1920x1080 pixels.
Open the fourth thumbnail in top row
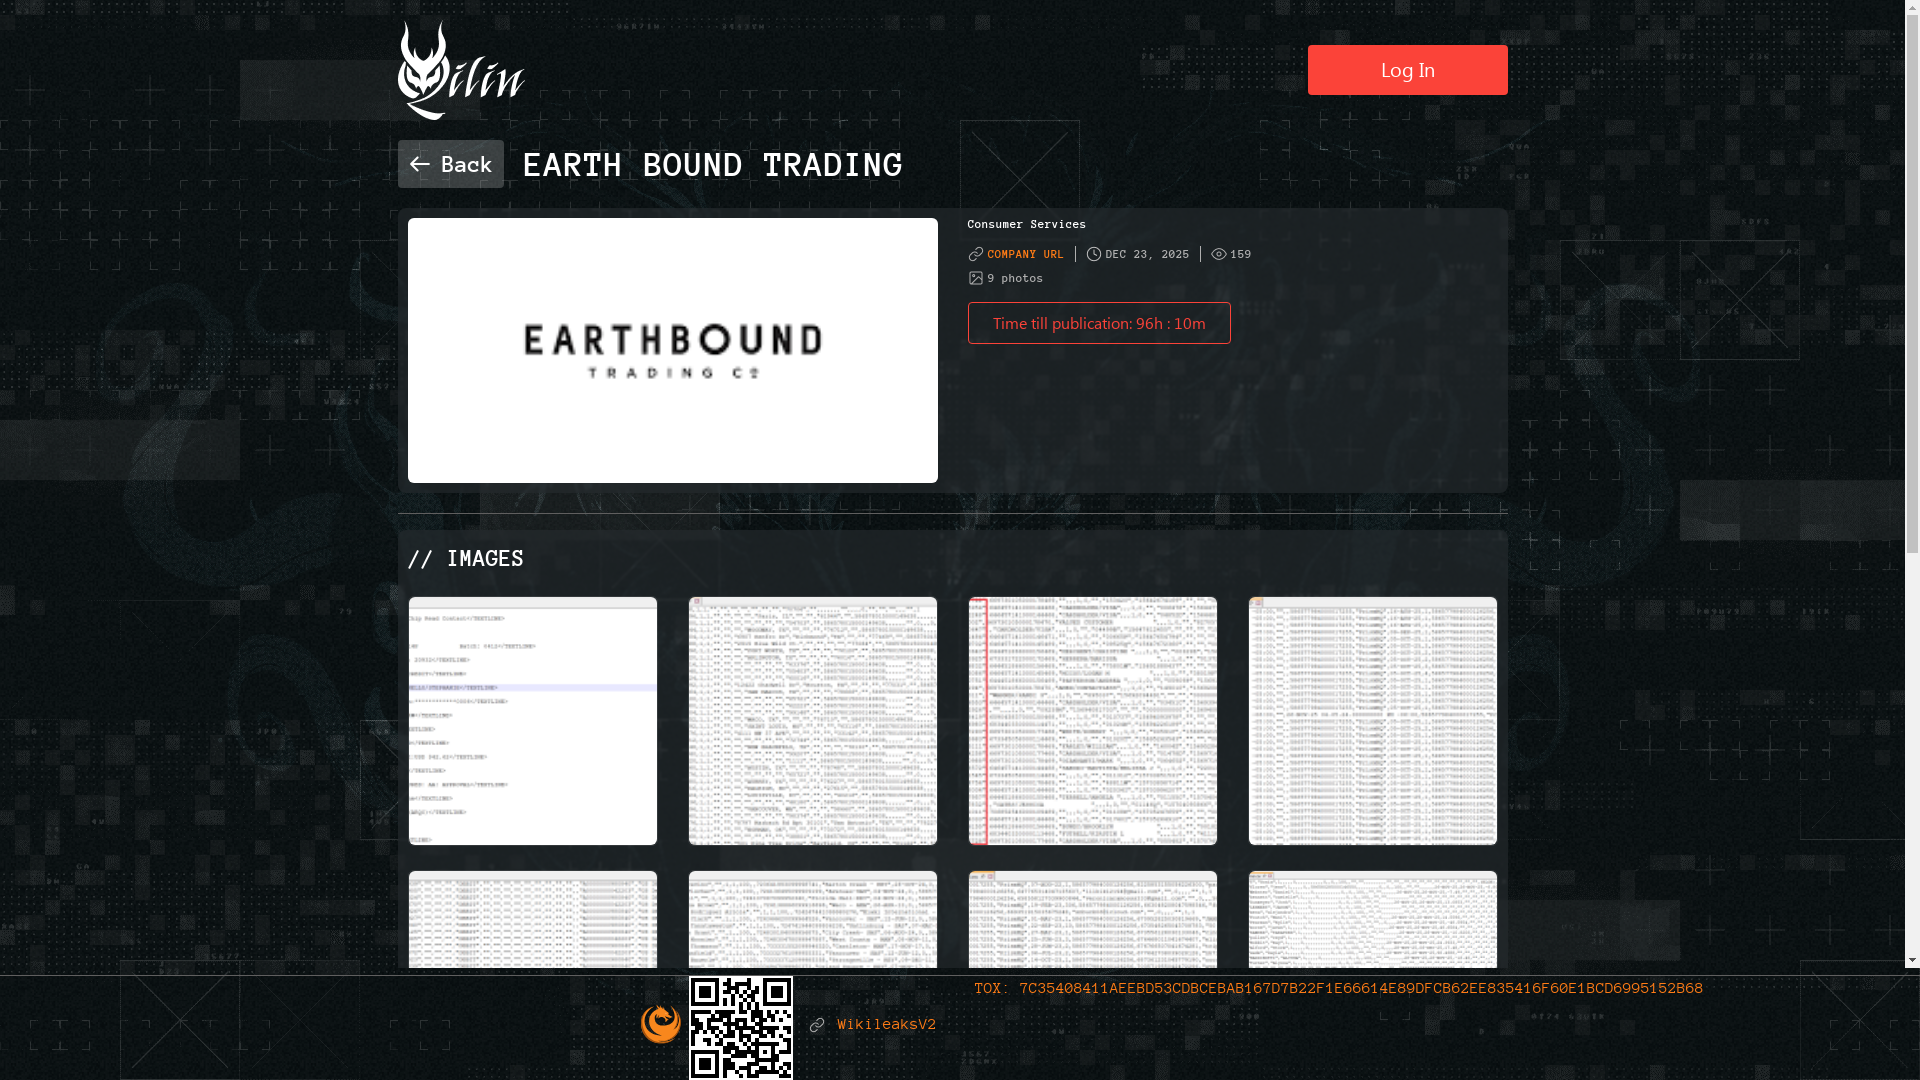coord(1372,721)
